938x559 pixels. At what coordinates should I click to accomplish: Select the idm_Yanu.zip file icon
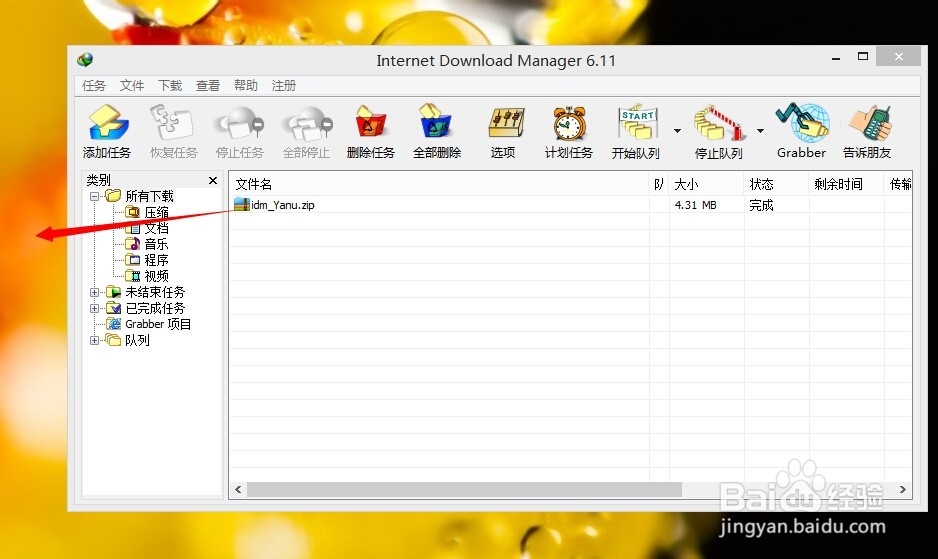(242, 205)
